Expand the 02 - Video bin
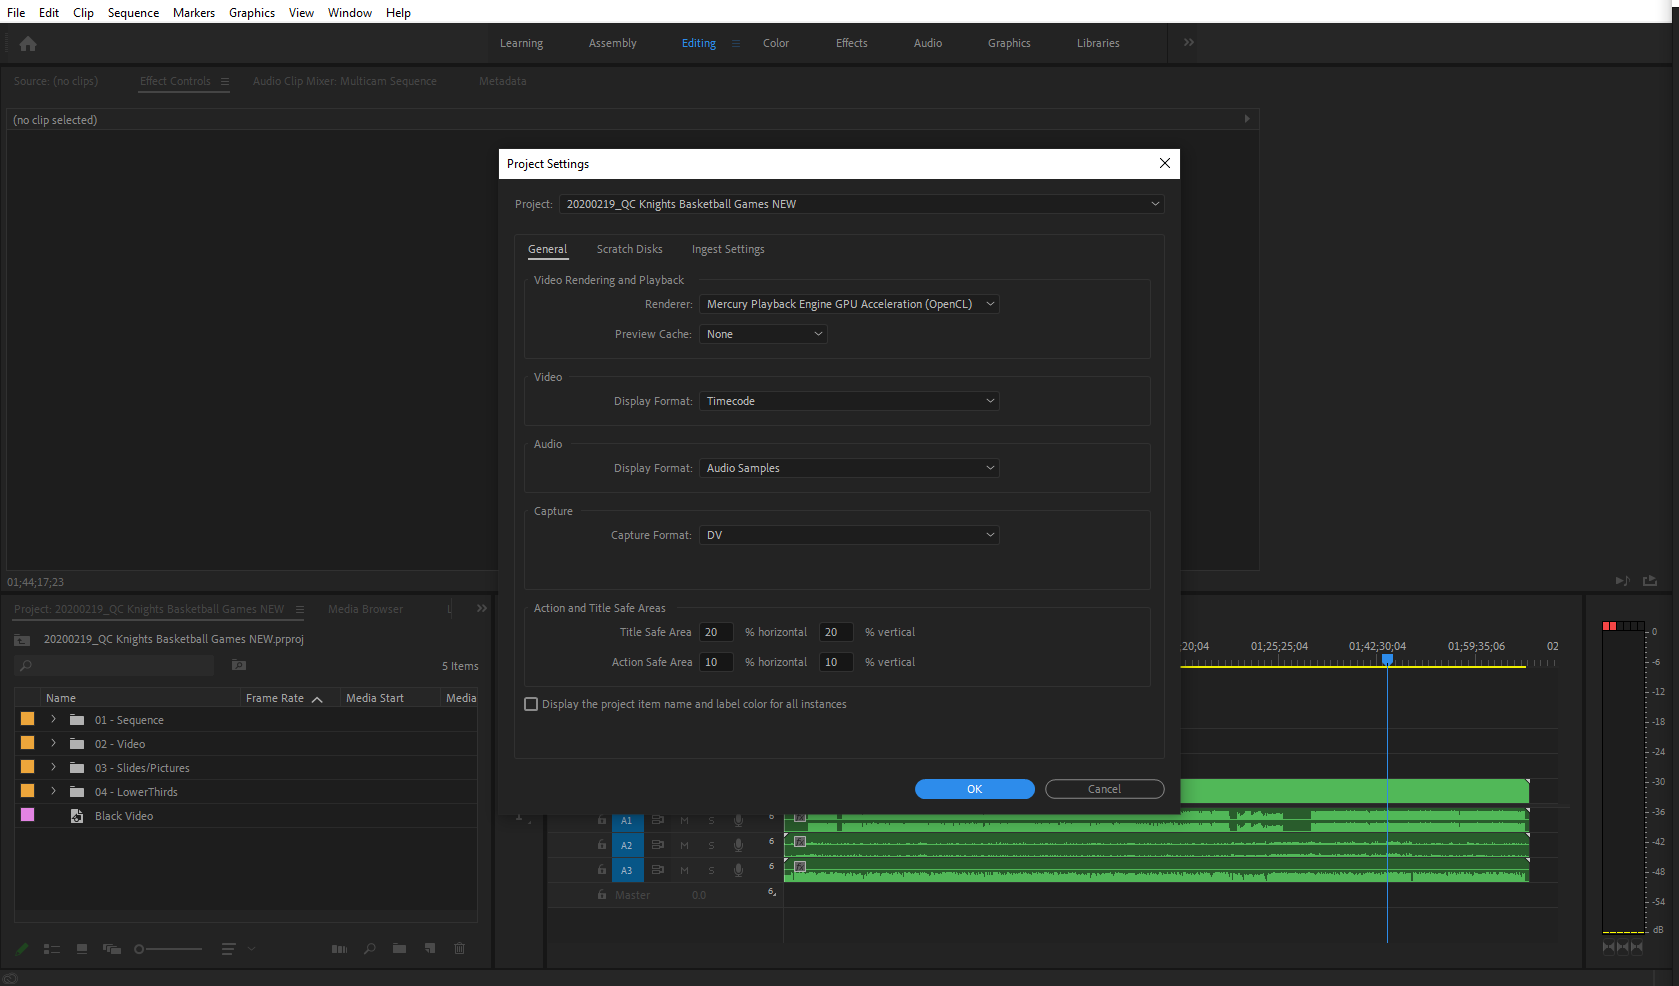The width and height of the screenshot is (1679, 986). click(53, 743)
